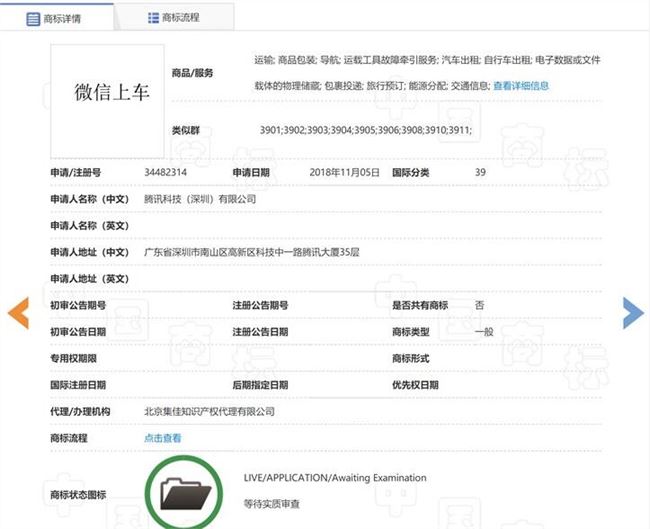Screen dimensions: 650x529
Task: Select the 申请人名称（英文） label
Action: pos(90,226)
